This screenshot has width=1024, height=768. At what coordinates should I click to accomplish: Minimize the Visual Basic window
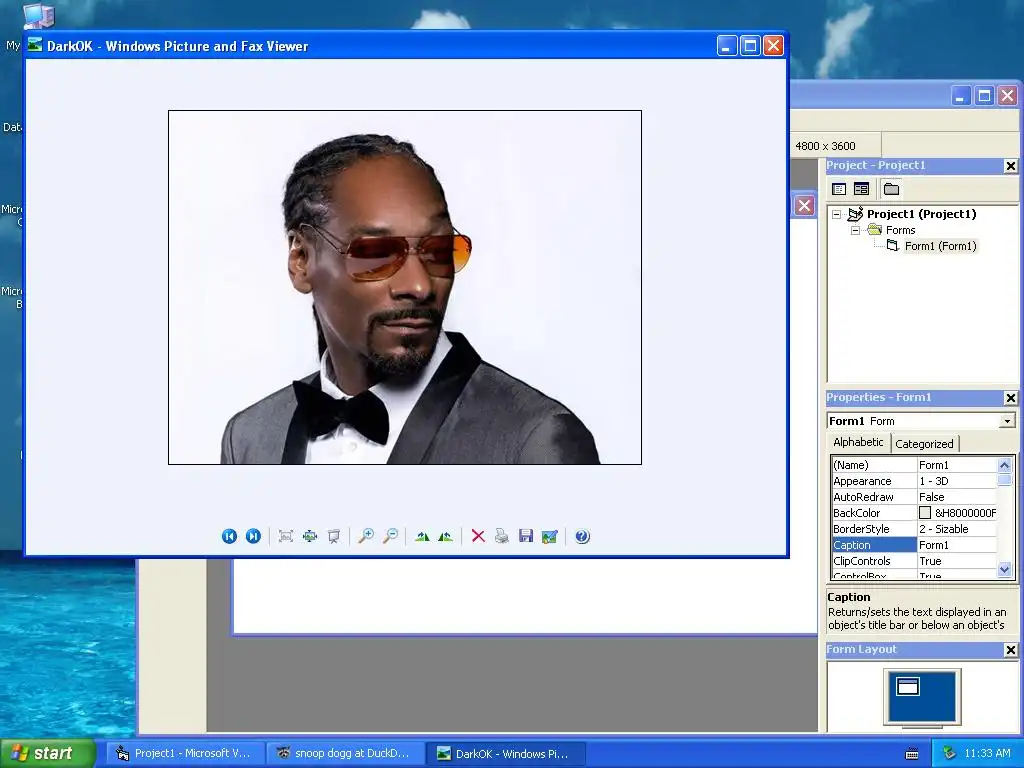pyautogui.click(x=960, y=97)
